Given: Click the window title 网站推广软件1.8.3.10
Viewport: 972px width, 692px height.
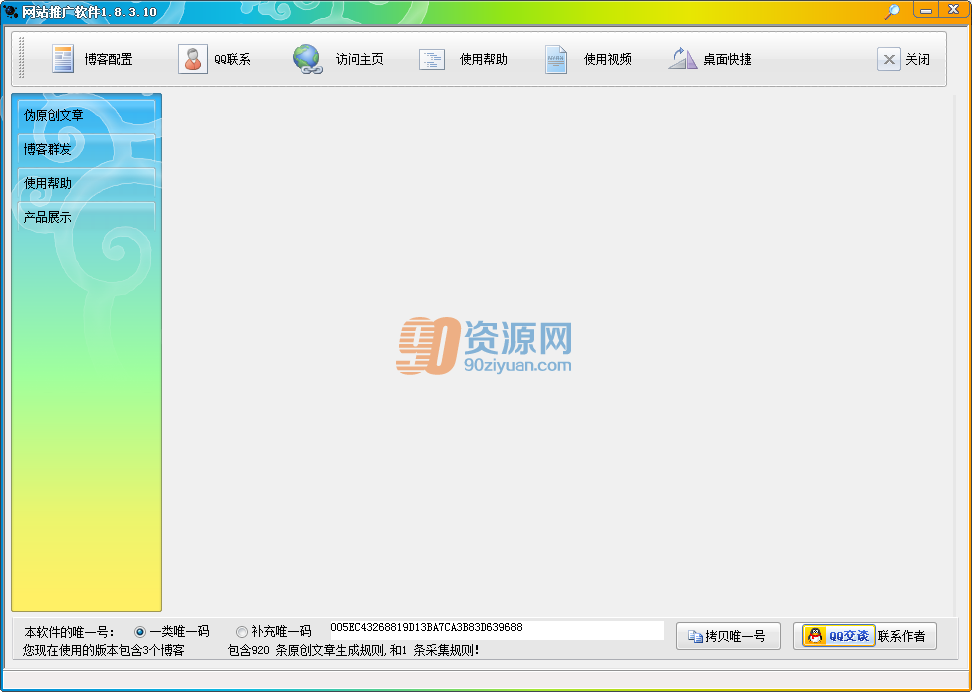Looking at the screenshot, I should point(89,12).
